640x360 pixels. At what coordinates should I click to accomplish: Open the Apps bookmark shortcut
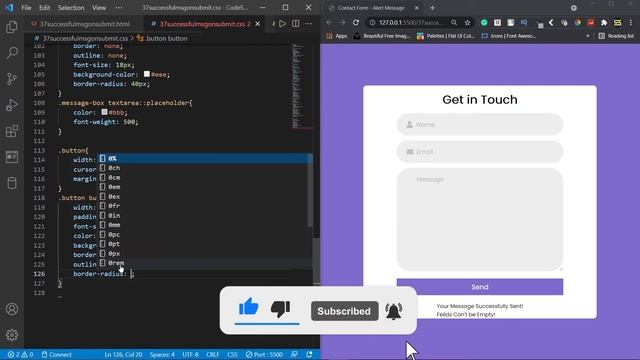pos(337,36)
